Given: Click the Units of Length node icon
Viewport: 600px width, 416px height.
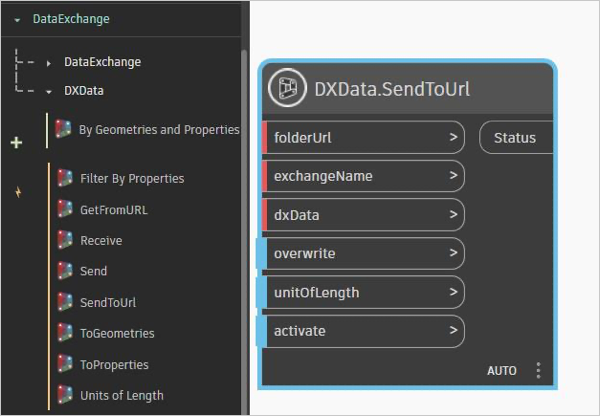Looking at the screenshot, I should point(65,395).
